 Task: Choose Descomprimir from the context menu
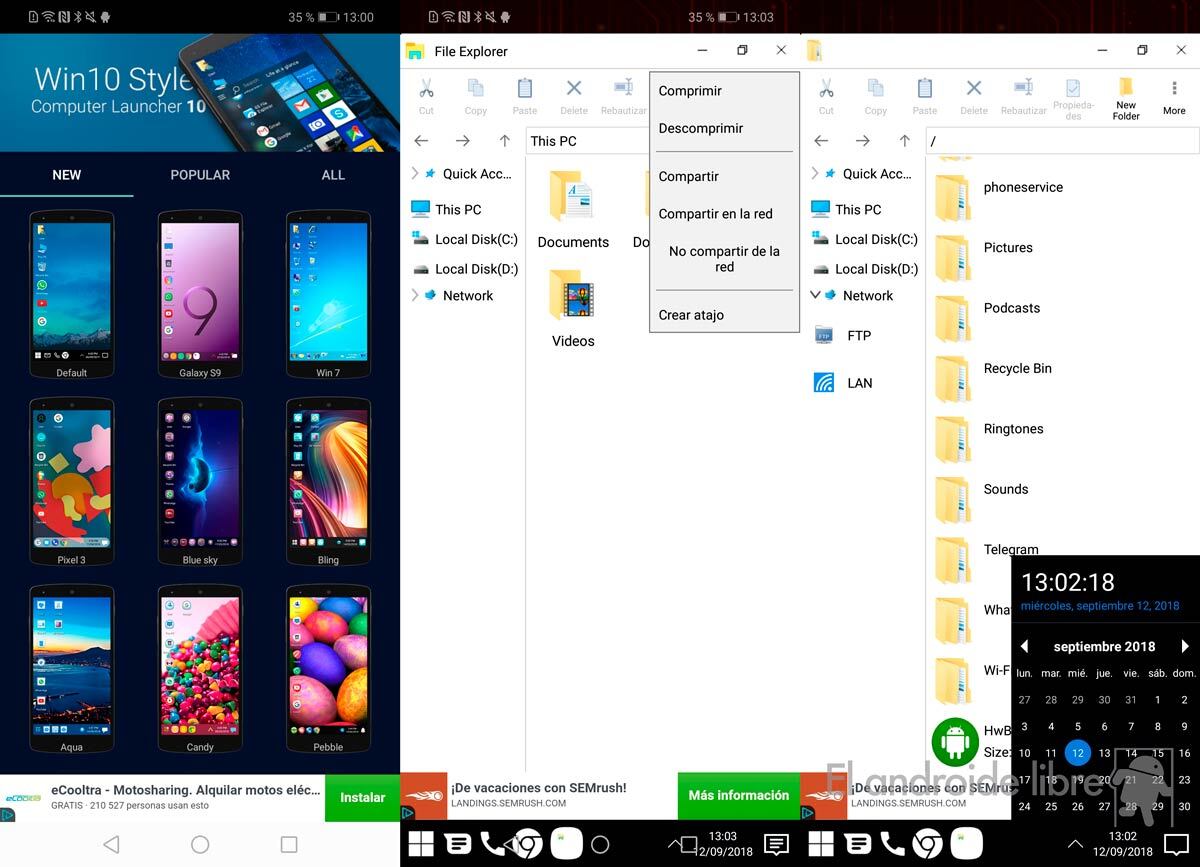coord(724,128)
